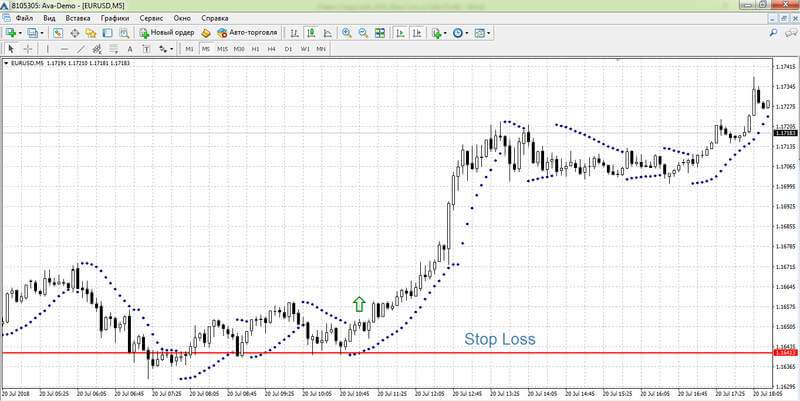
Task: Switch to D1 timeframe
Action: (288, 49)
